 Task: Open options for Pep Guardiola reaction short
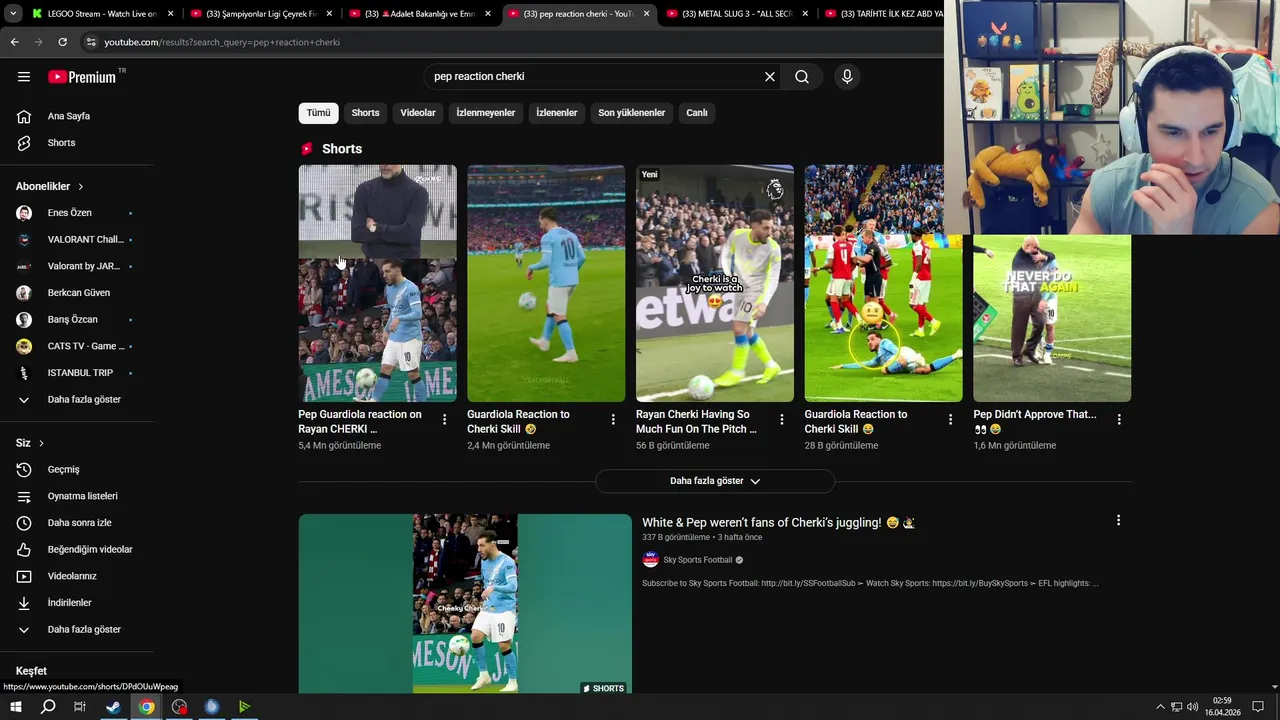coord(445,420)
